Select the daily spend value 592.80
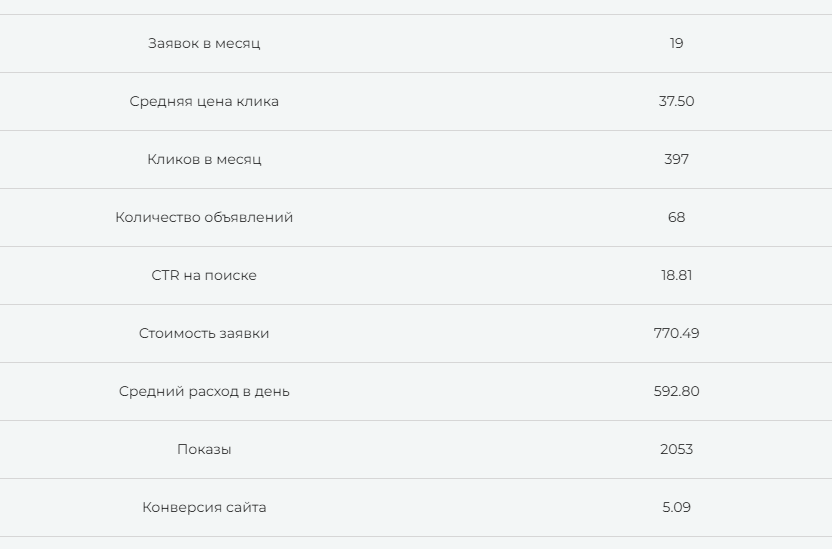832x549 pixels. 676,391
